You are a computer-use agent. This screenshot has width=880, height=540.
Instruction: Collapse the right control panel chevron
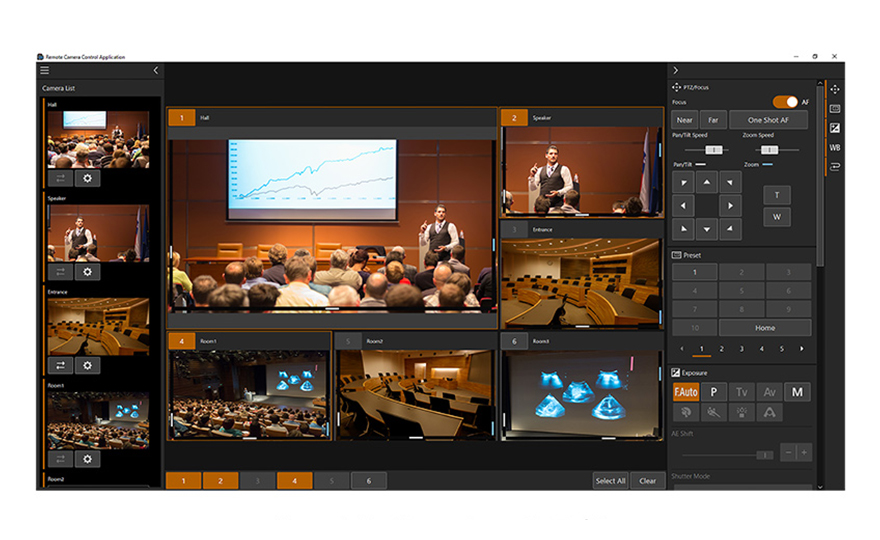tap(676, 71)
